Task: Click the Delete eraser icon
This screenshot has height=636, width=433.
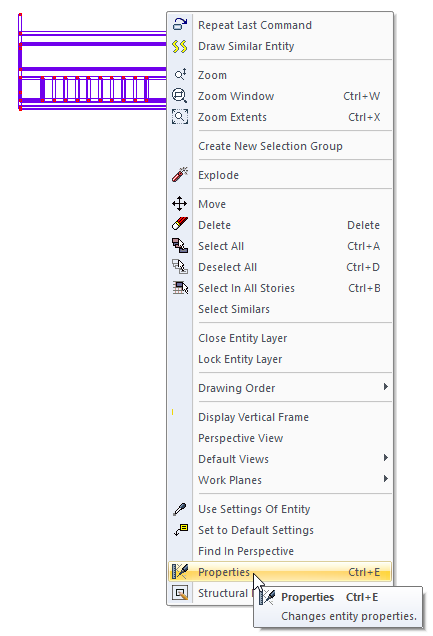Action: tap(180, 225)
